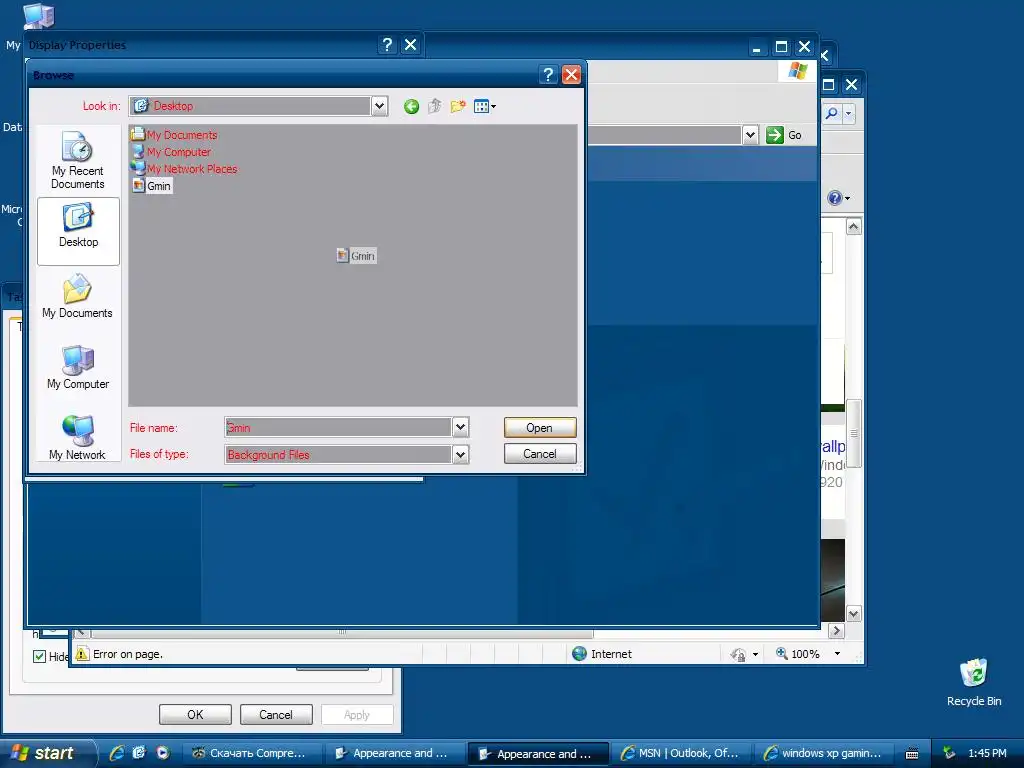Switch to MSN Outlook taskbar button
Screen dimensions: 1024x768
point(681,754)
